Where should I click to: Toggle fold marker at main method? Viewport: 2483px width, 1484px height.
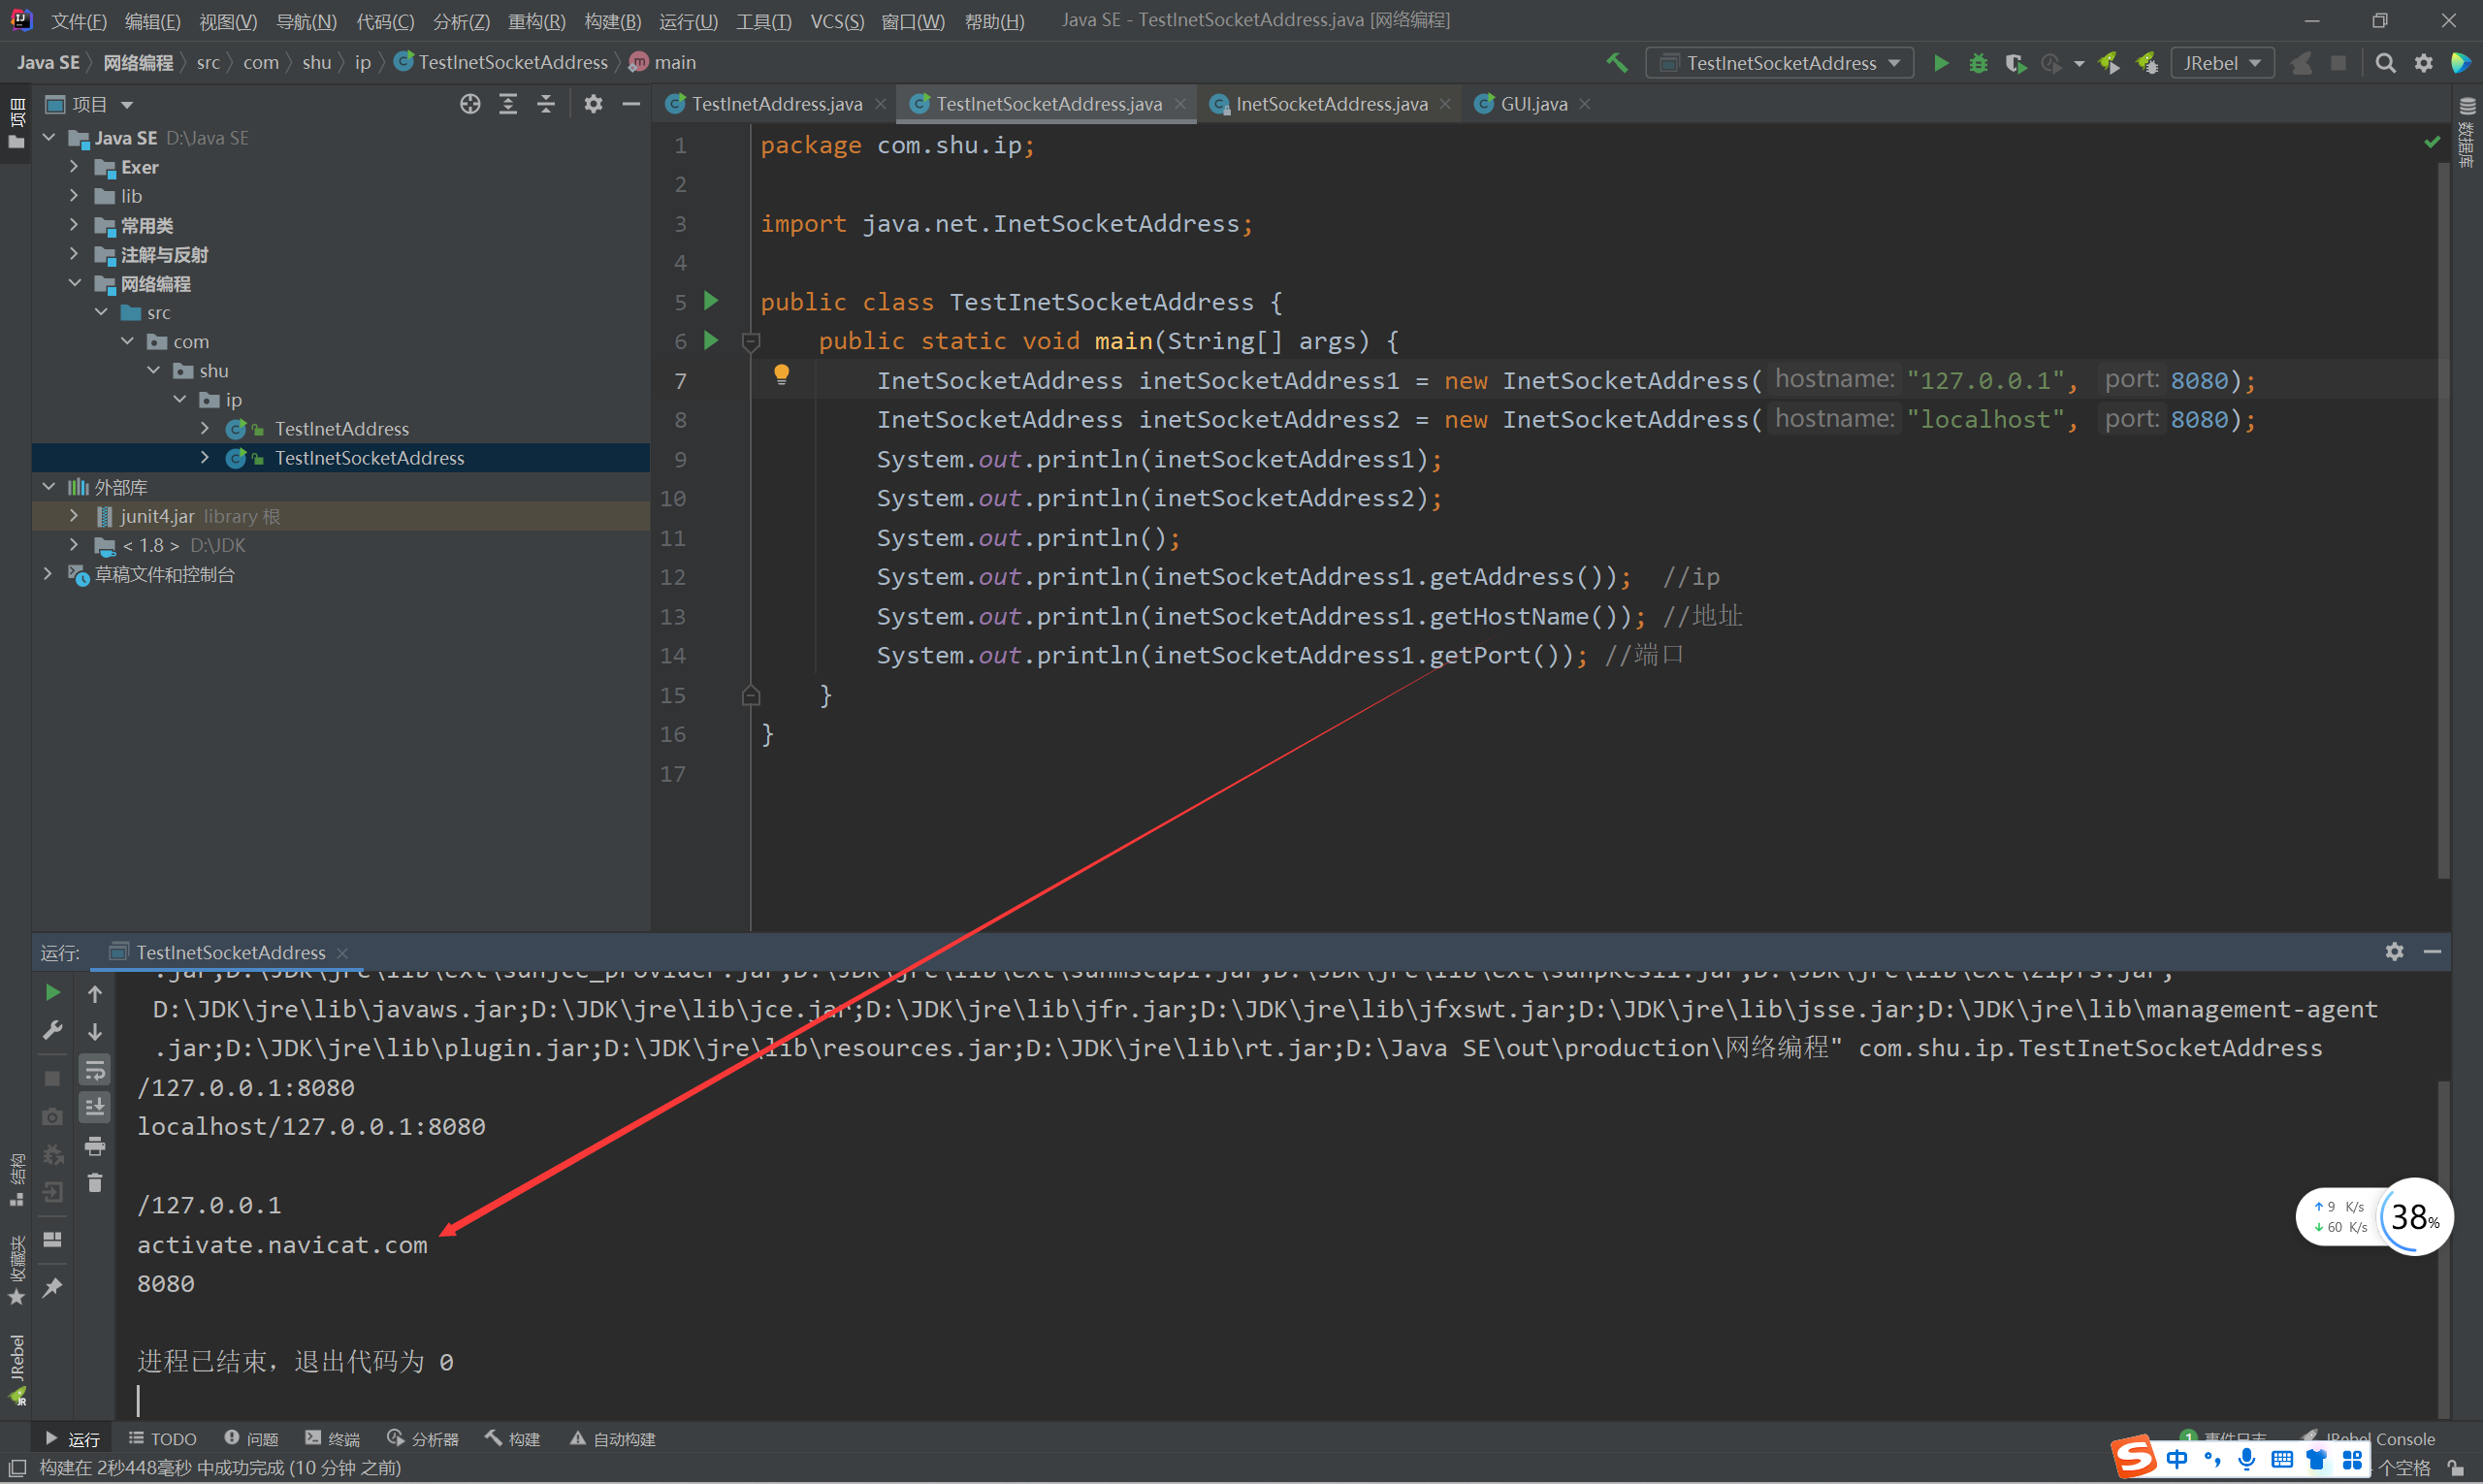pos(751,341)
